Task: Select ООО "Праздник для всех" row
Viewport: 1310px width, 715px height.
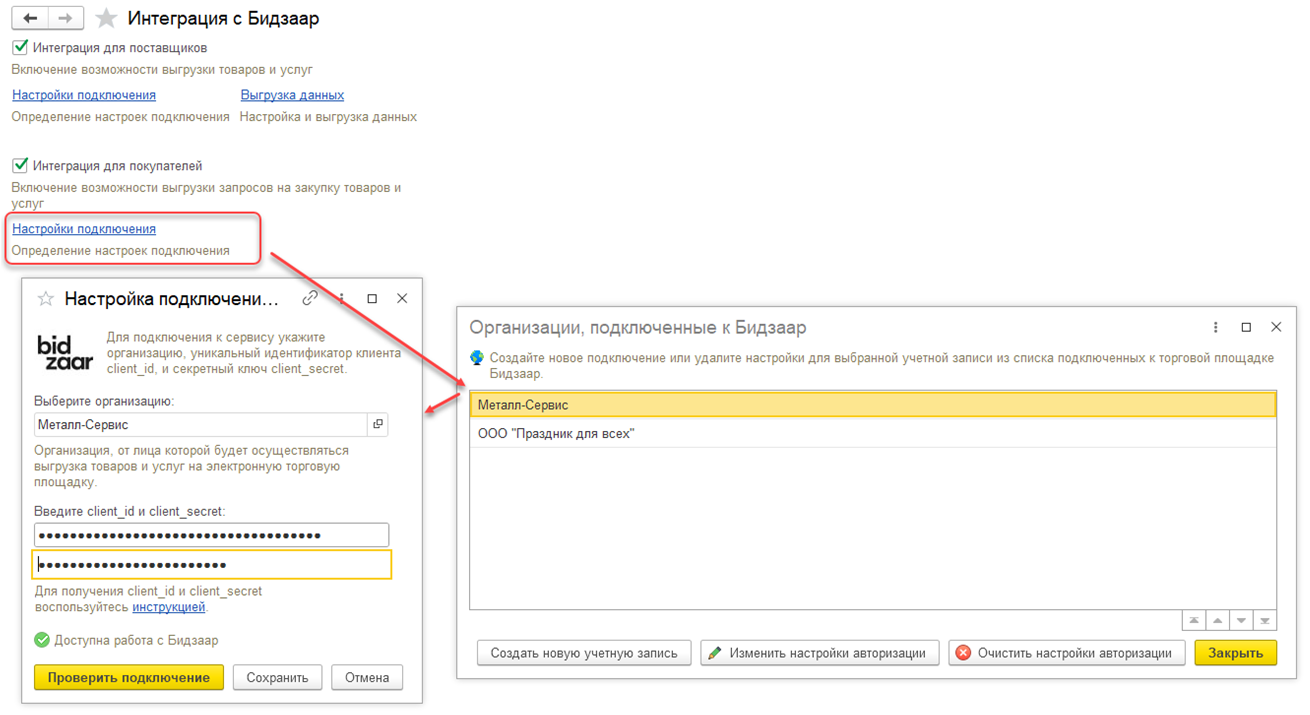Action: click(873, 433)
